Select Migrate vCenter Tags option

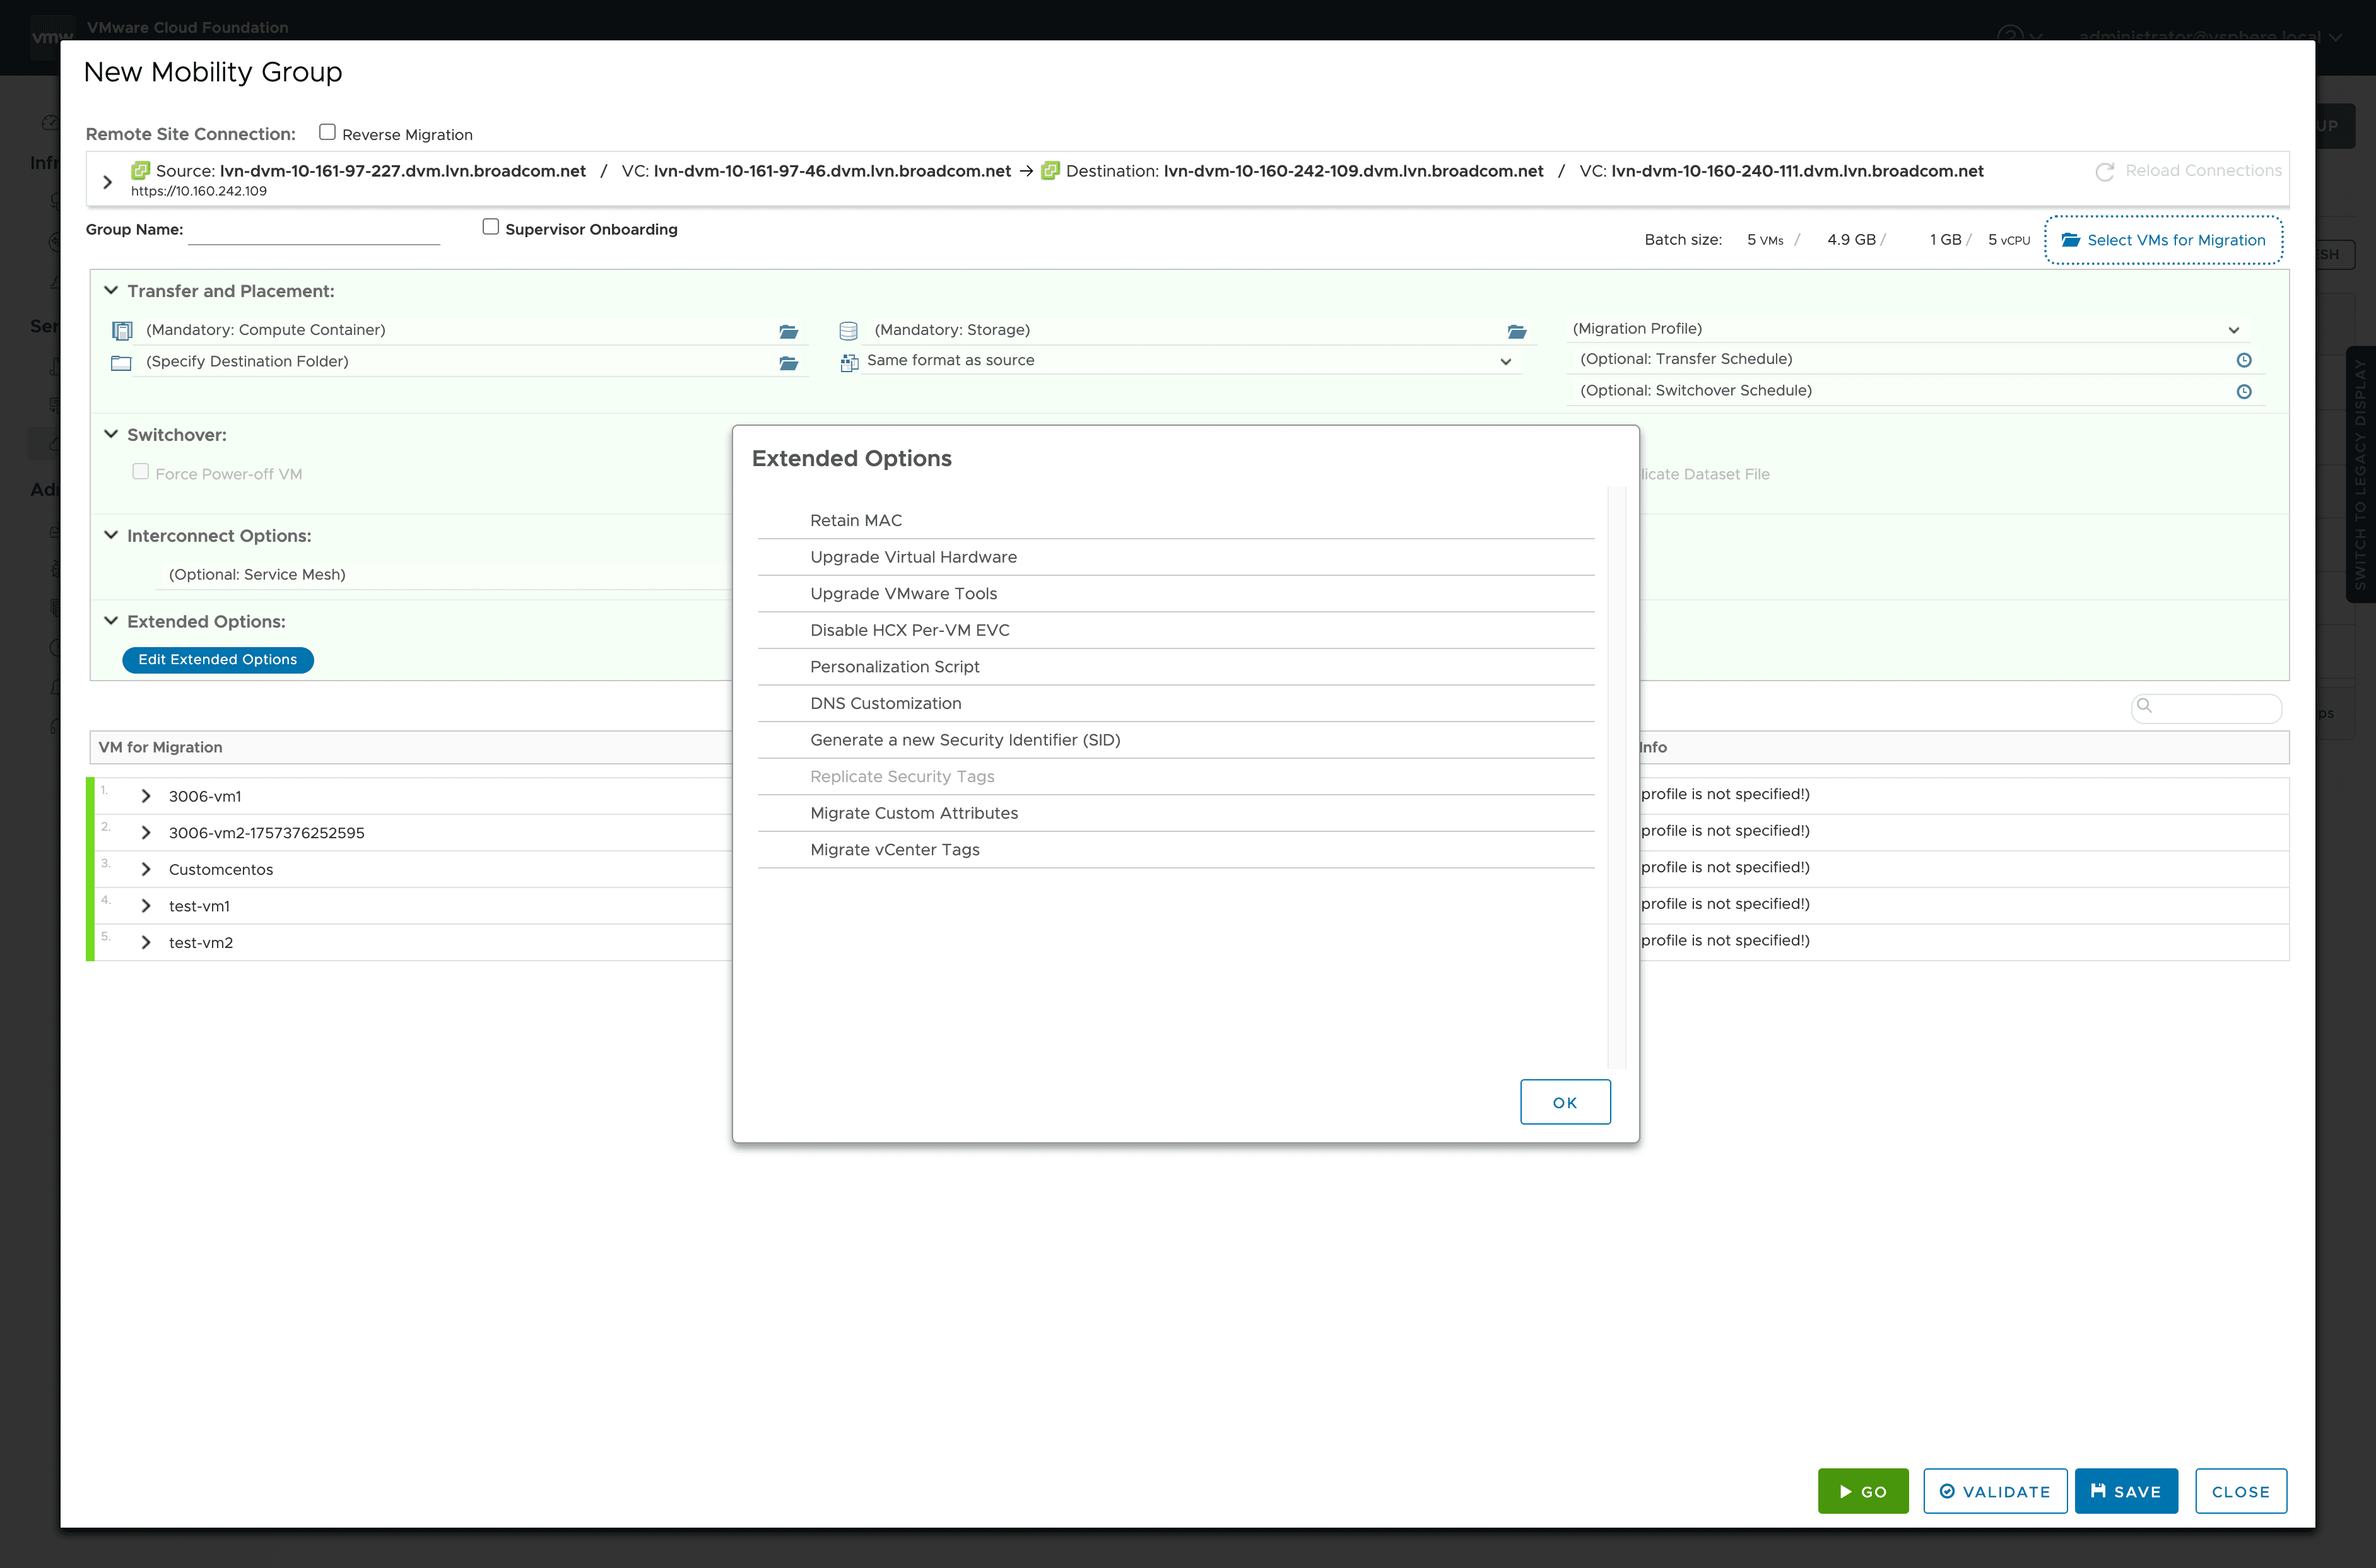pyautogui.click(x=895, y=849)
